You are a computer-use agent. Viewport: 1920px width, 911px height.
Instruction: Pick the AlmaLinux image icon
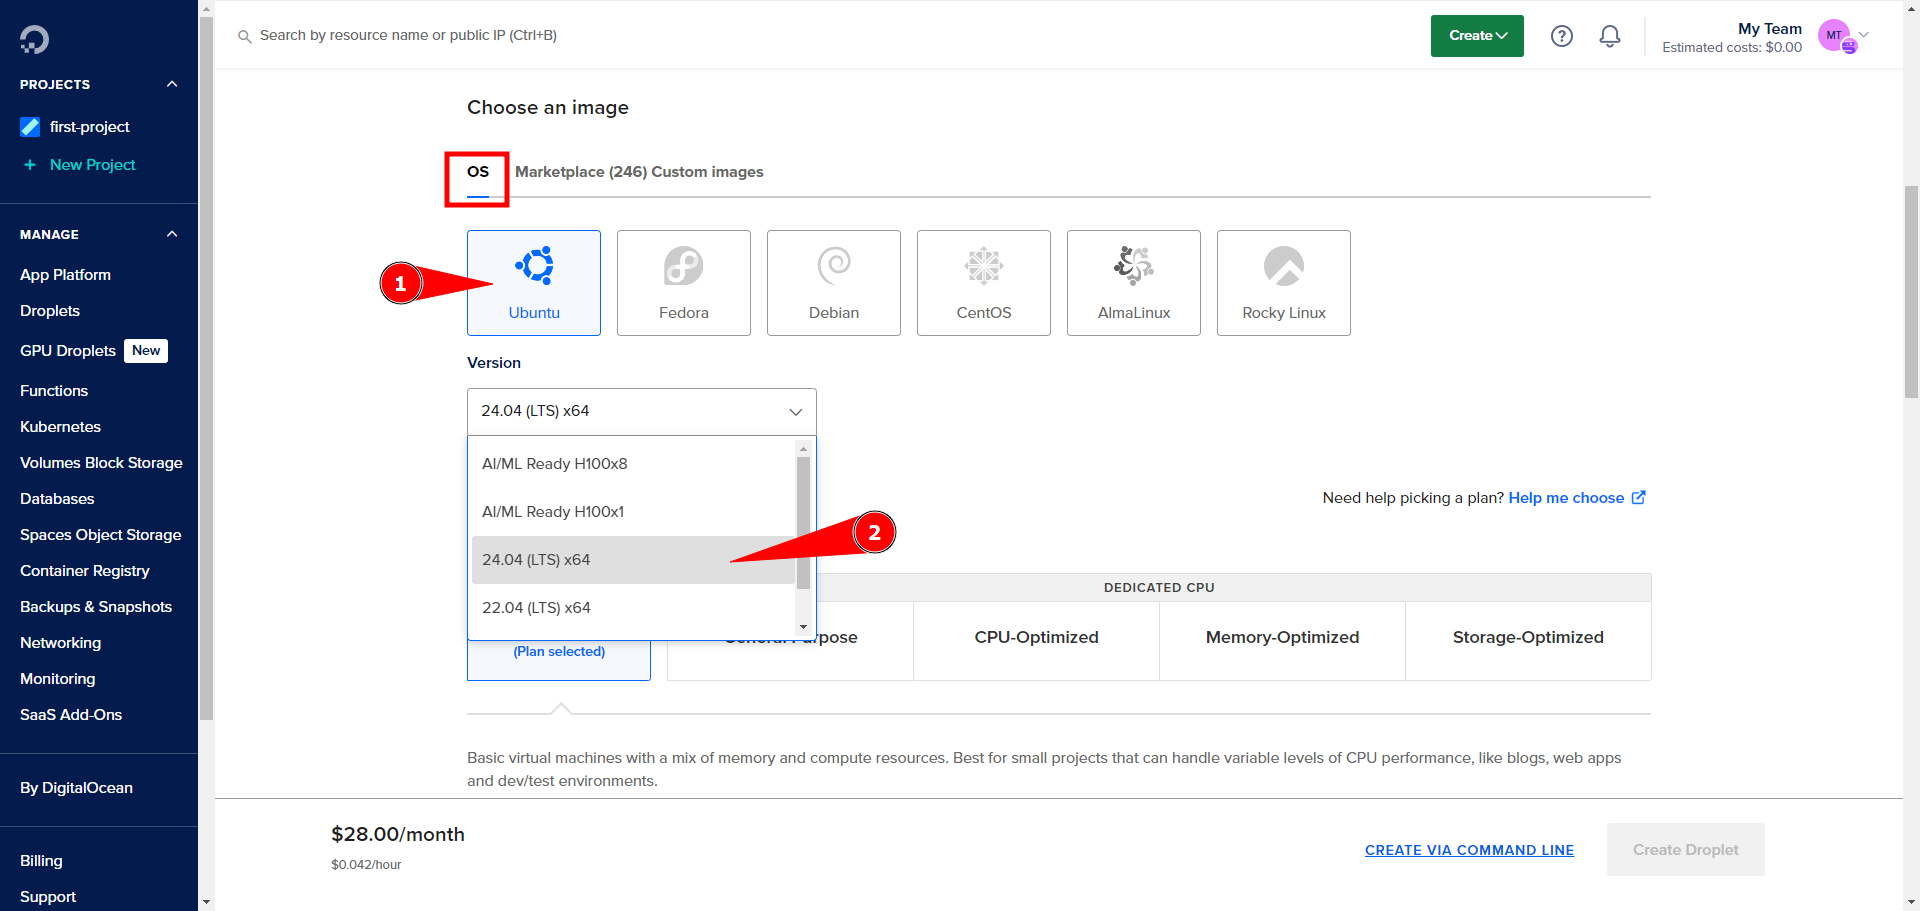click(1133, 267)
